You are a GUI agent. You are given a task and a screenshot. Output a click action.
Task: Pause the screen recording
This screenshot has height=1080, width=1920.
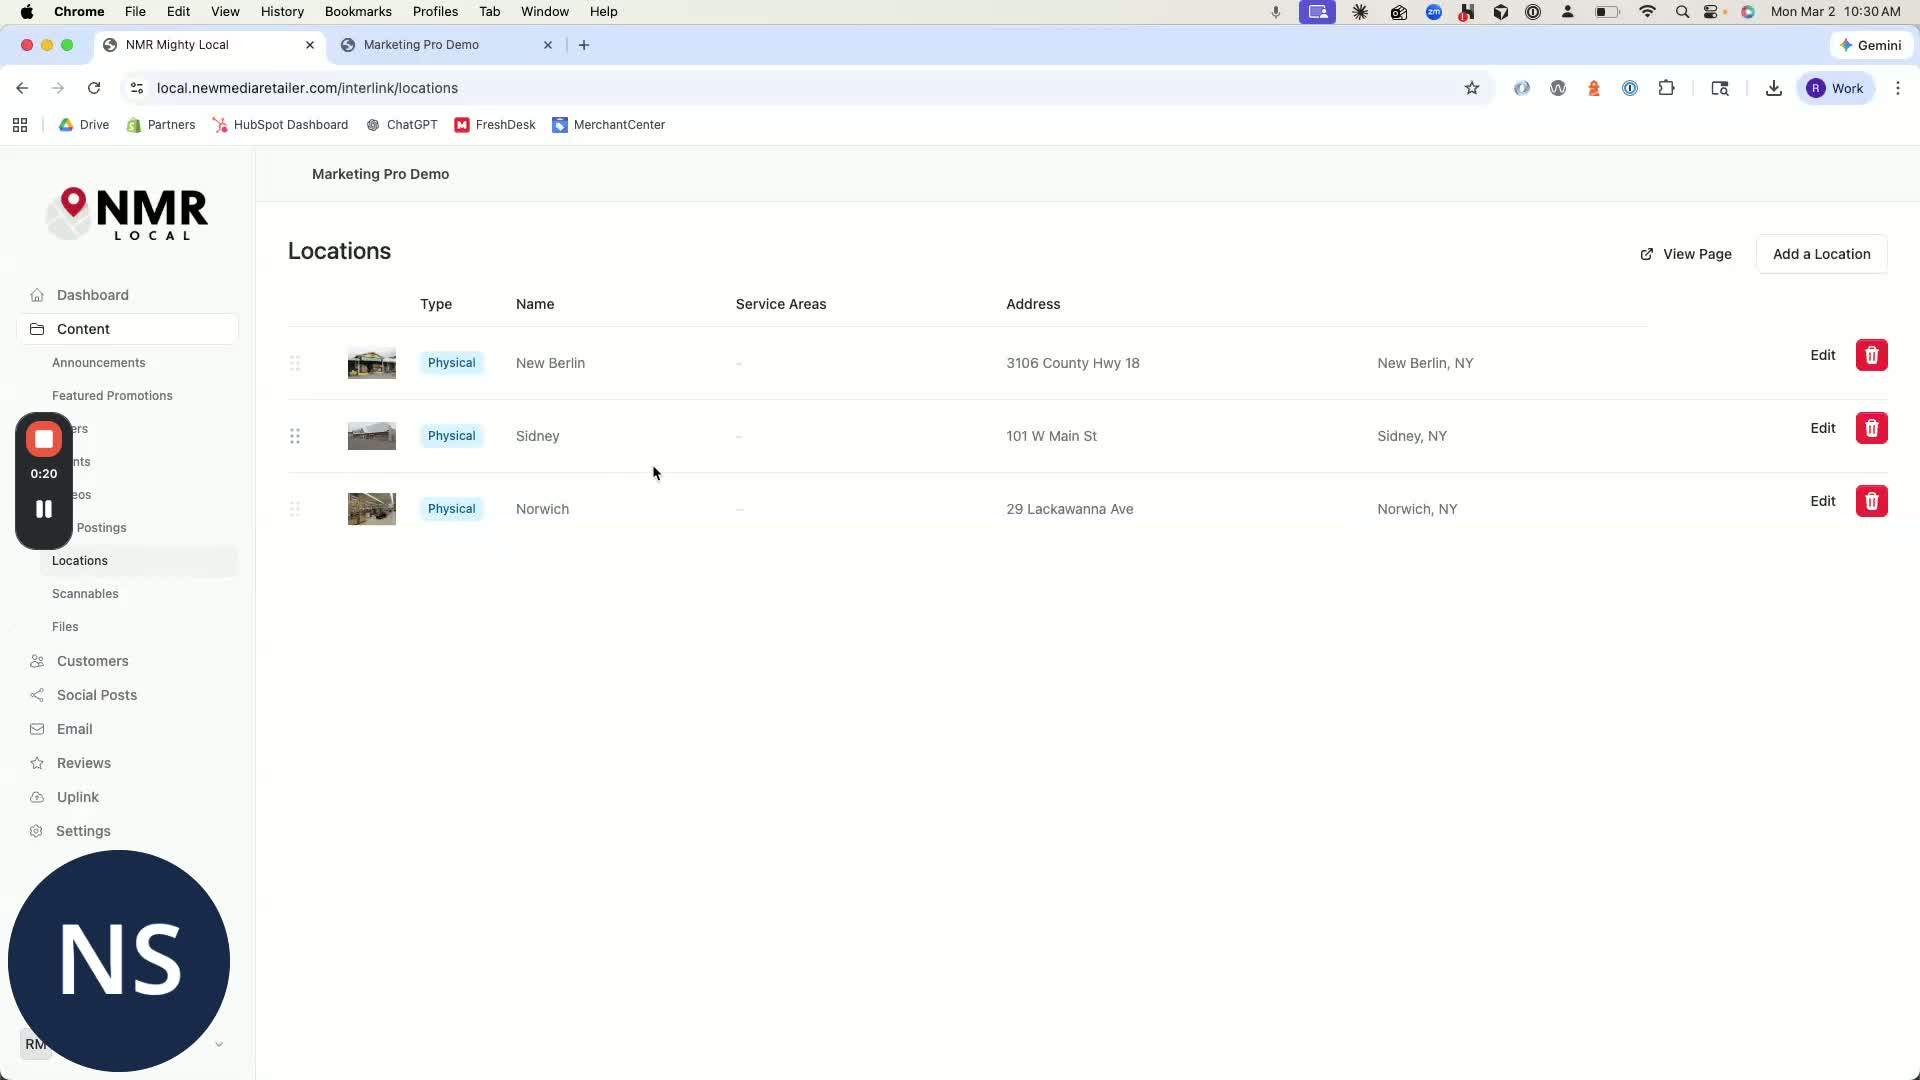[x=44, y=509]
